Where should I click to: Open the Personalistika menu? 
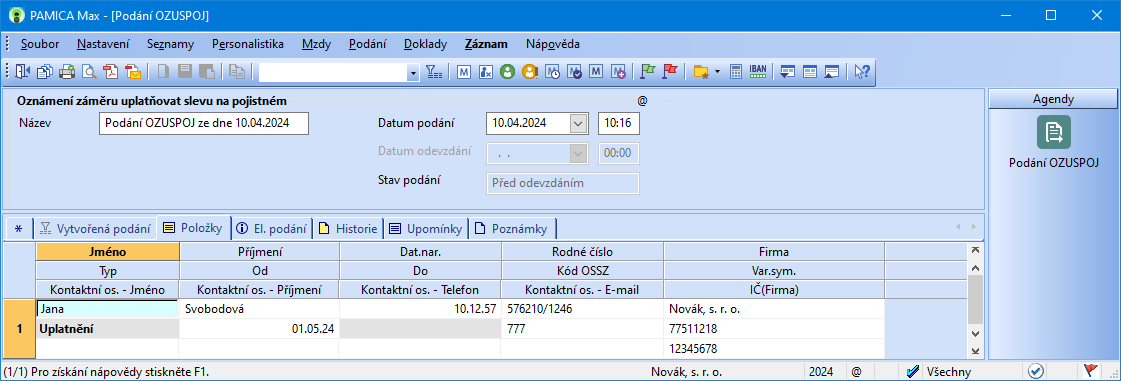[x=247, y=44]
